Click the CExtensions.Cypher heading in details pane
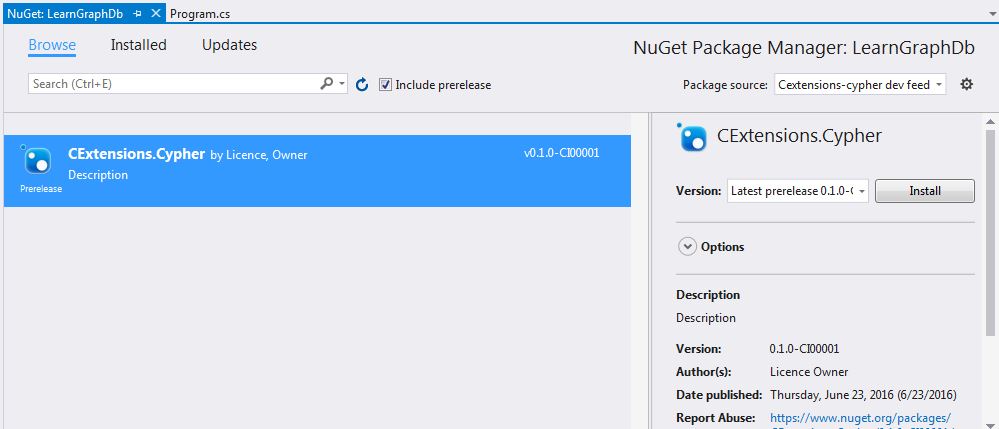This screenshot has width=999, height=429. click(x=800, y=136)
